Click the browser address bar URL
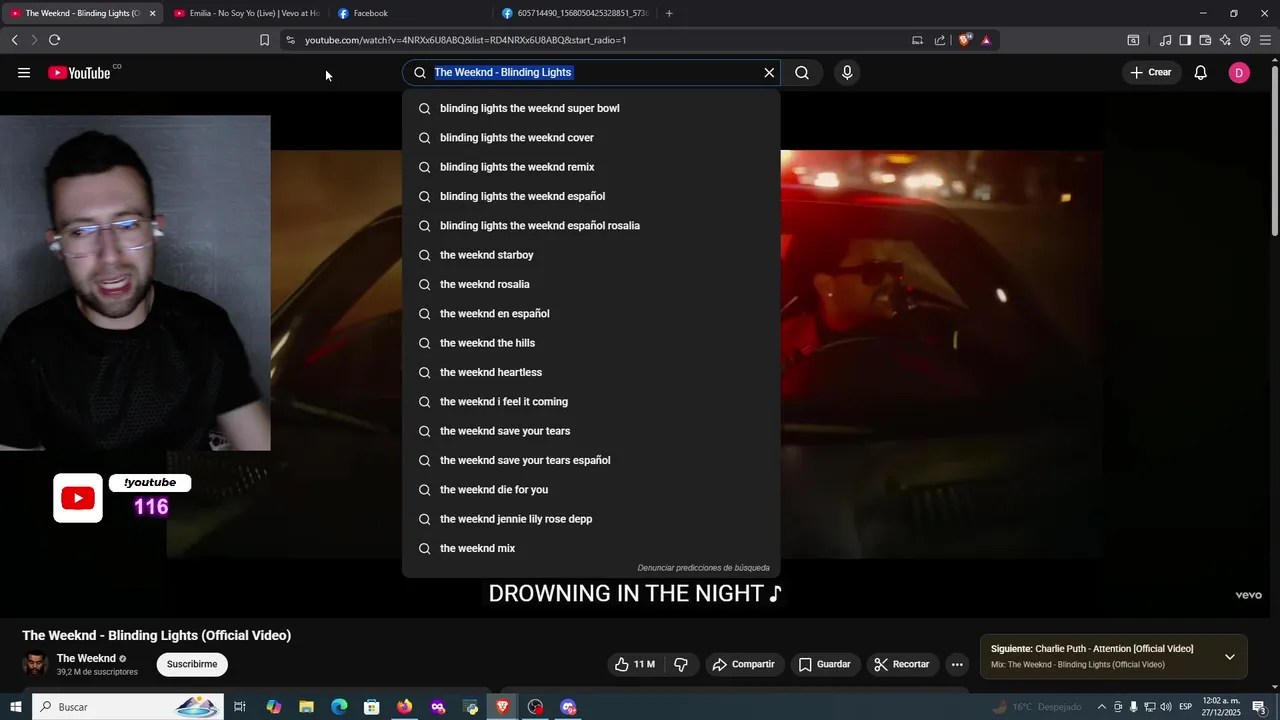 [465, 40]
